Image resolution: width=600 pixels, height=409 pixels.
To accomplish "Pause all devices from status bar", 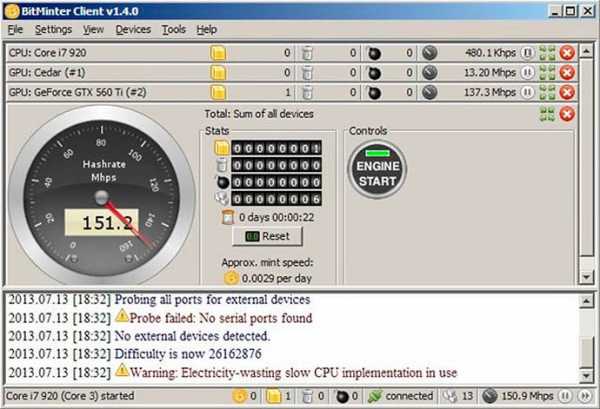I will click(565, 396).
